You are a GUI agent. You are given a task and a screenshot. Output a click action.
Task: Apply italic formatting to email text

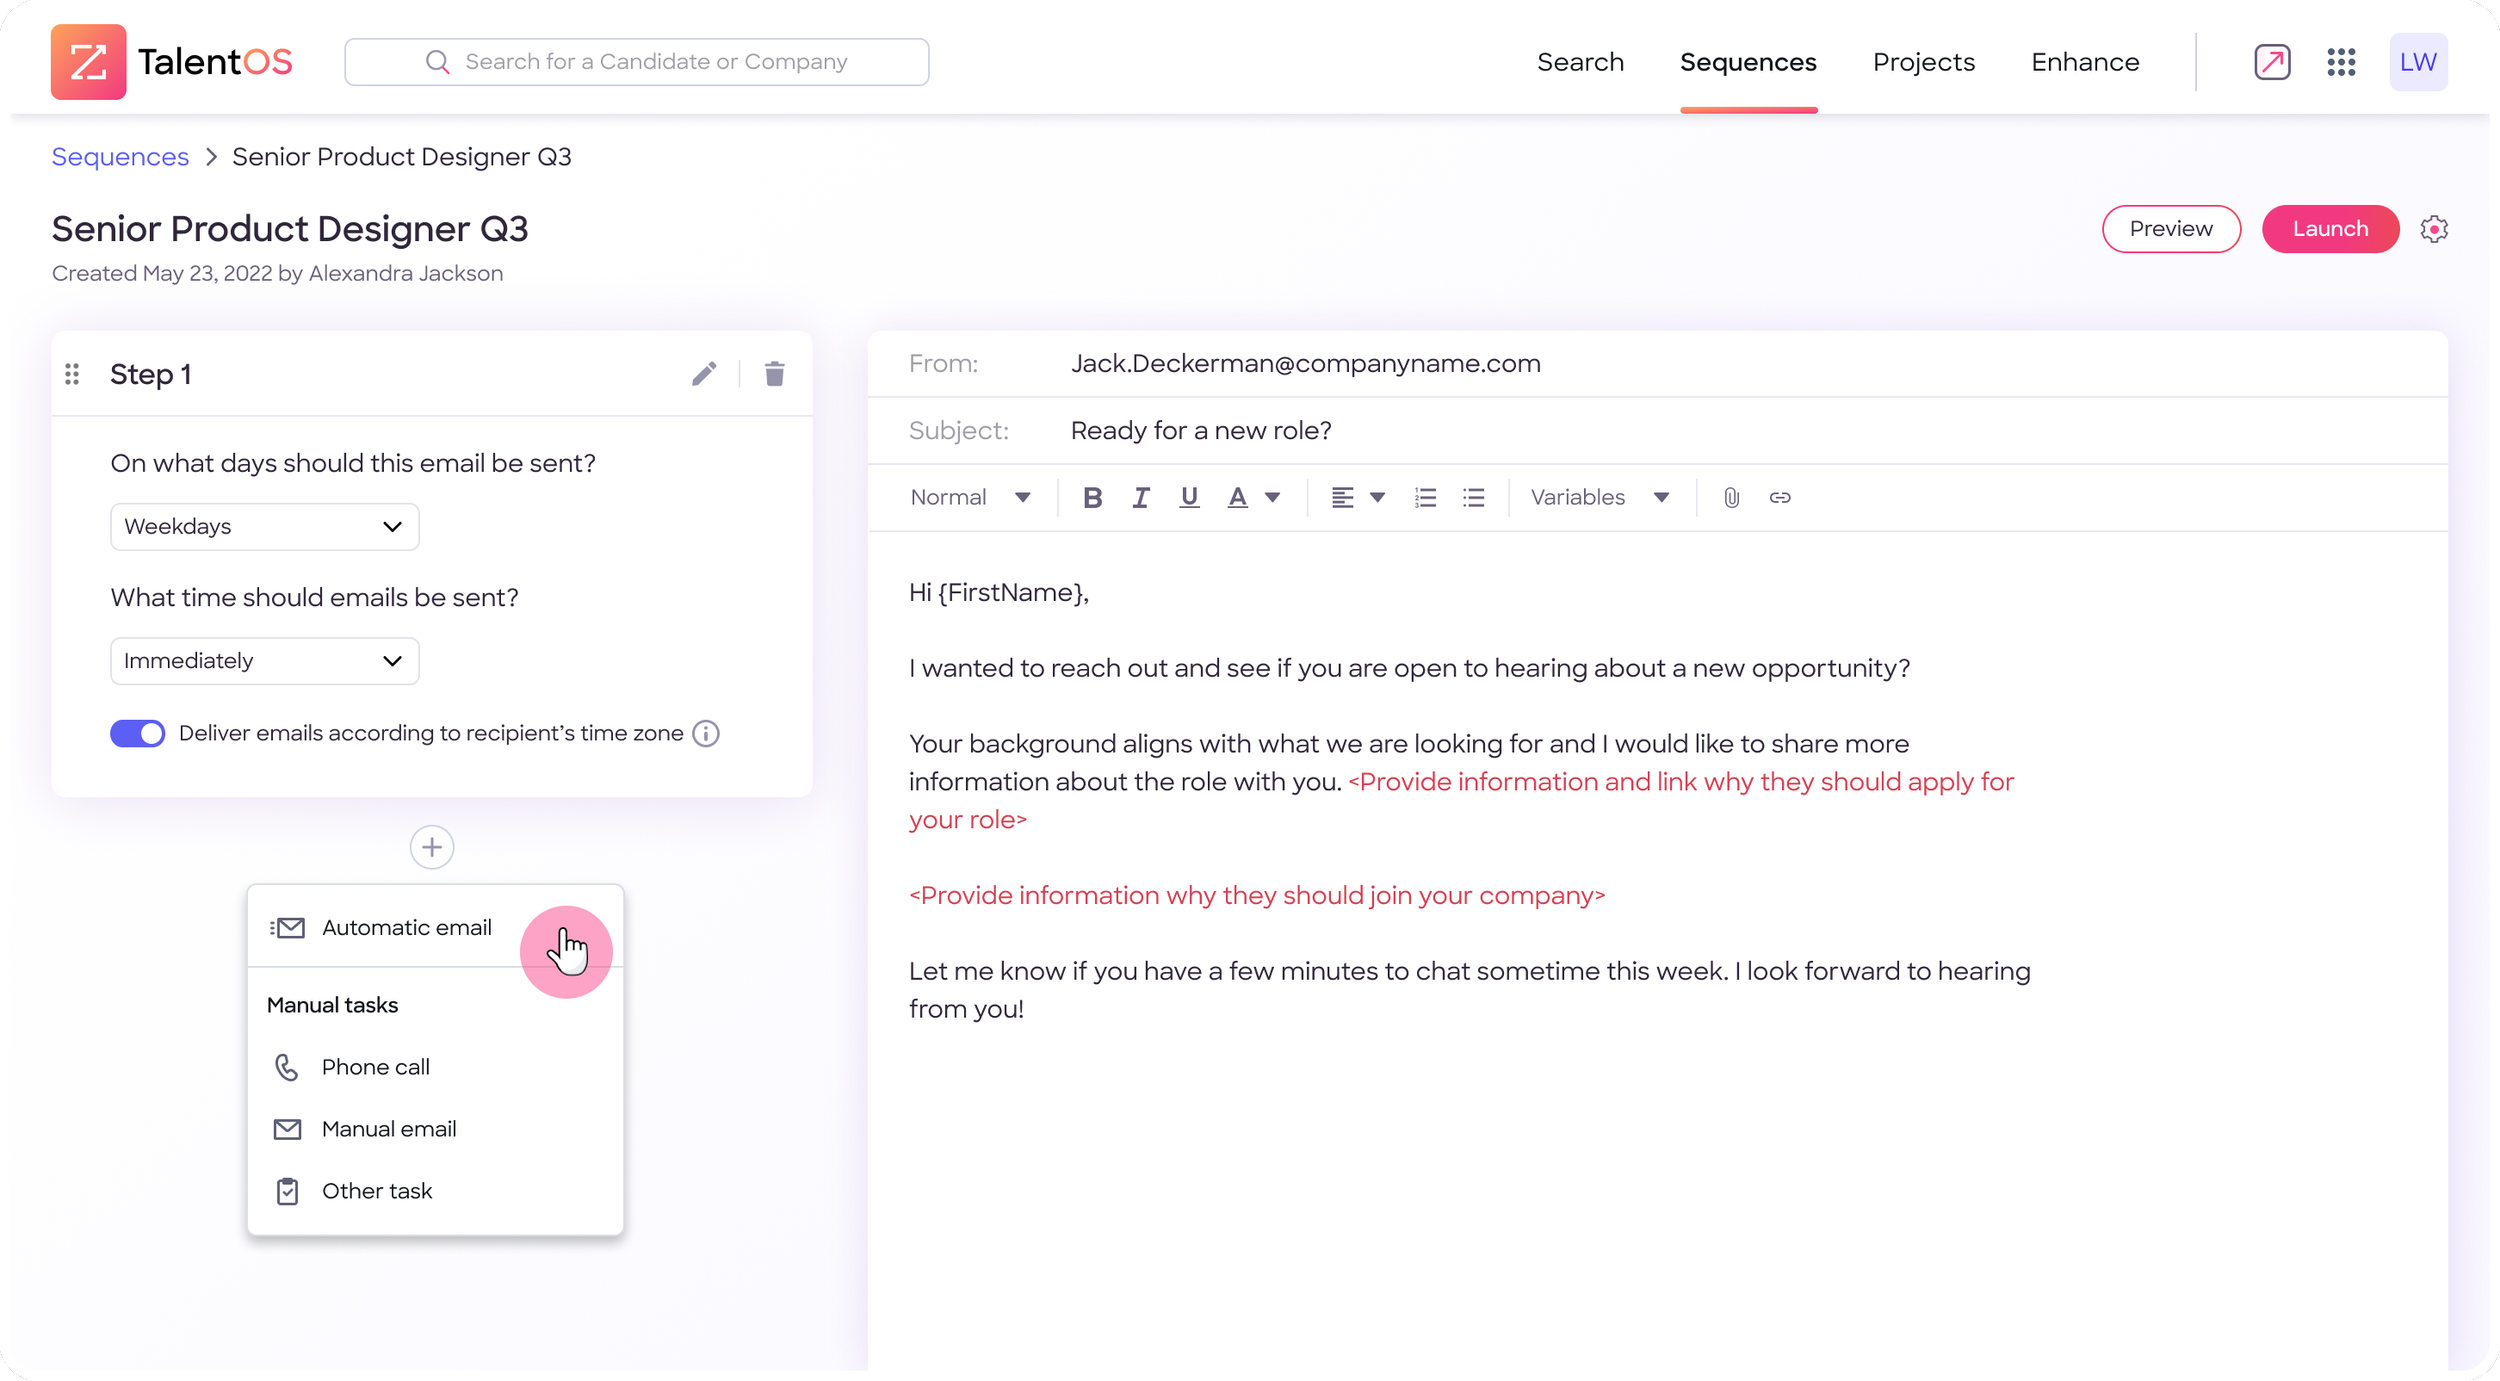[x=1140, y=498]
